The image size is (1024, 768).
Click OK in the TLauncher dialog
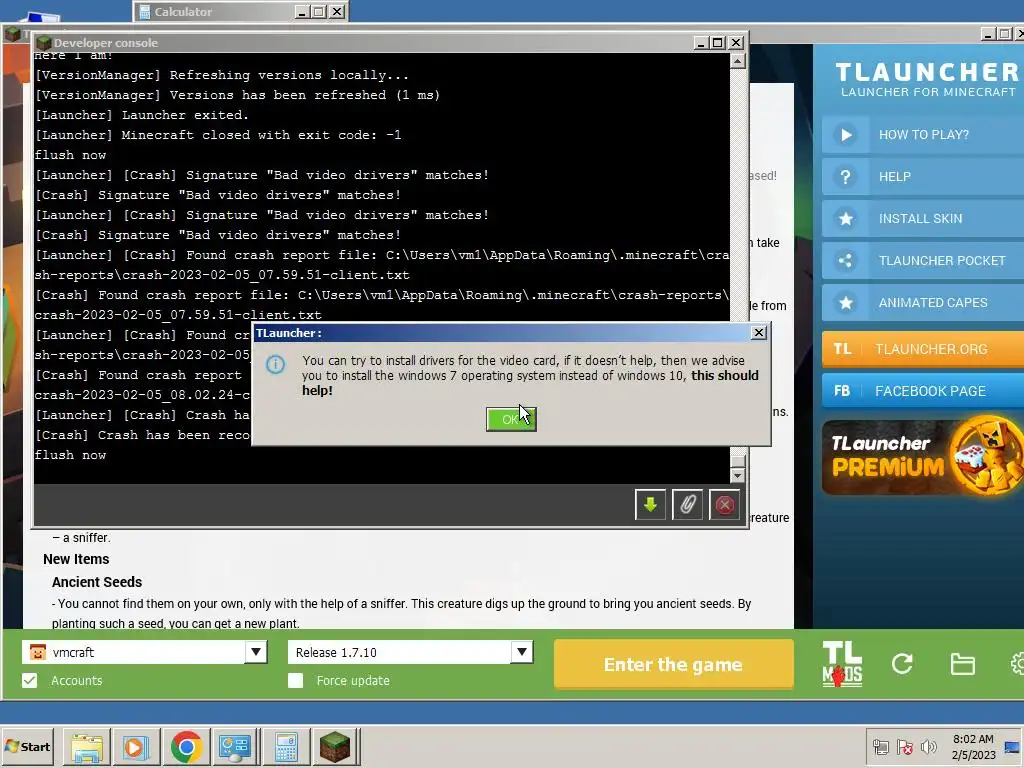pos(511,419)
